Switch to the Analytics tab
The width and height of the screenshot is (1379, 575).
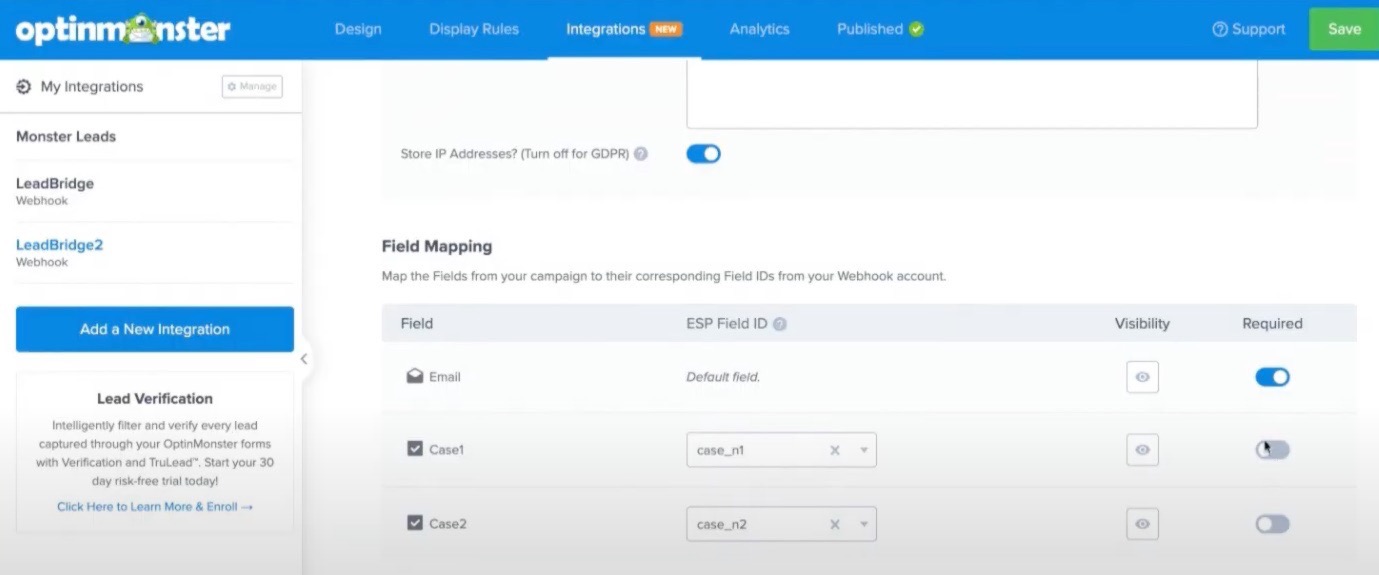point(759,29)
